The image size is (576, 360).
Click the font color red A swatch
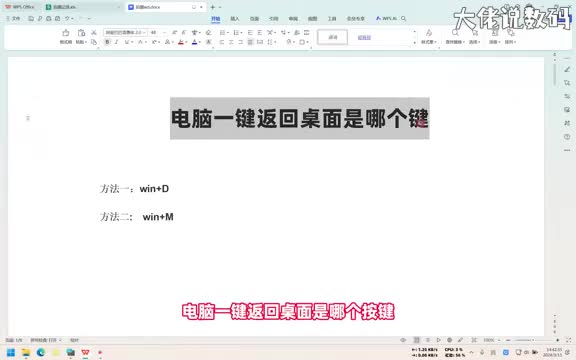pos(181,42)
